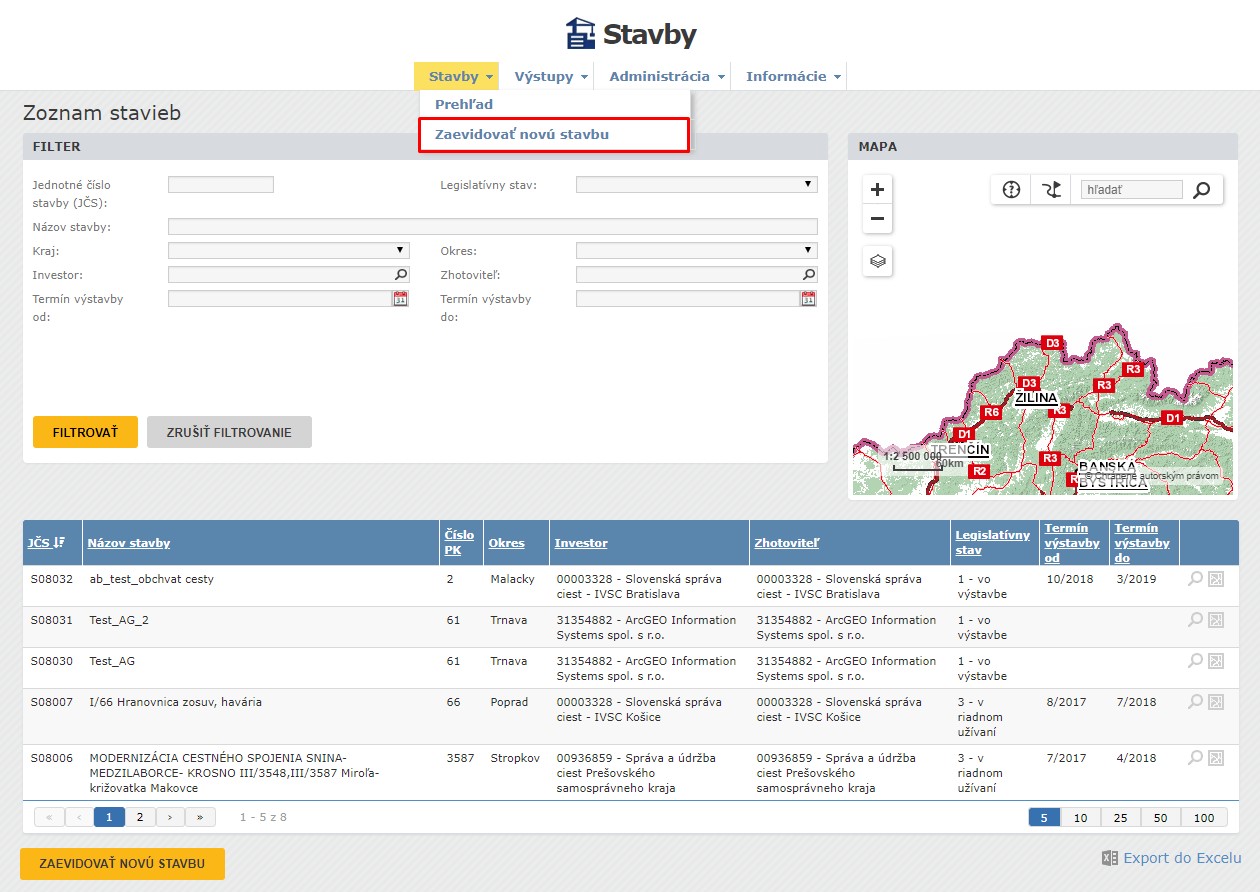Screen dimensions: 1260x892
Task: Click the route flag icon on map
Action: (1050, 190)
